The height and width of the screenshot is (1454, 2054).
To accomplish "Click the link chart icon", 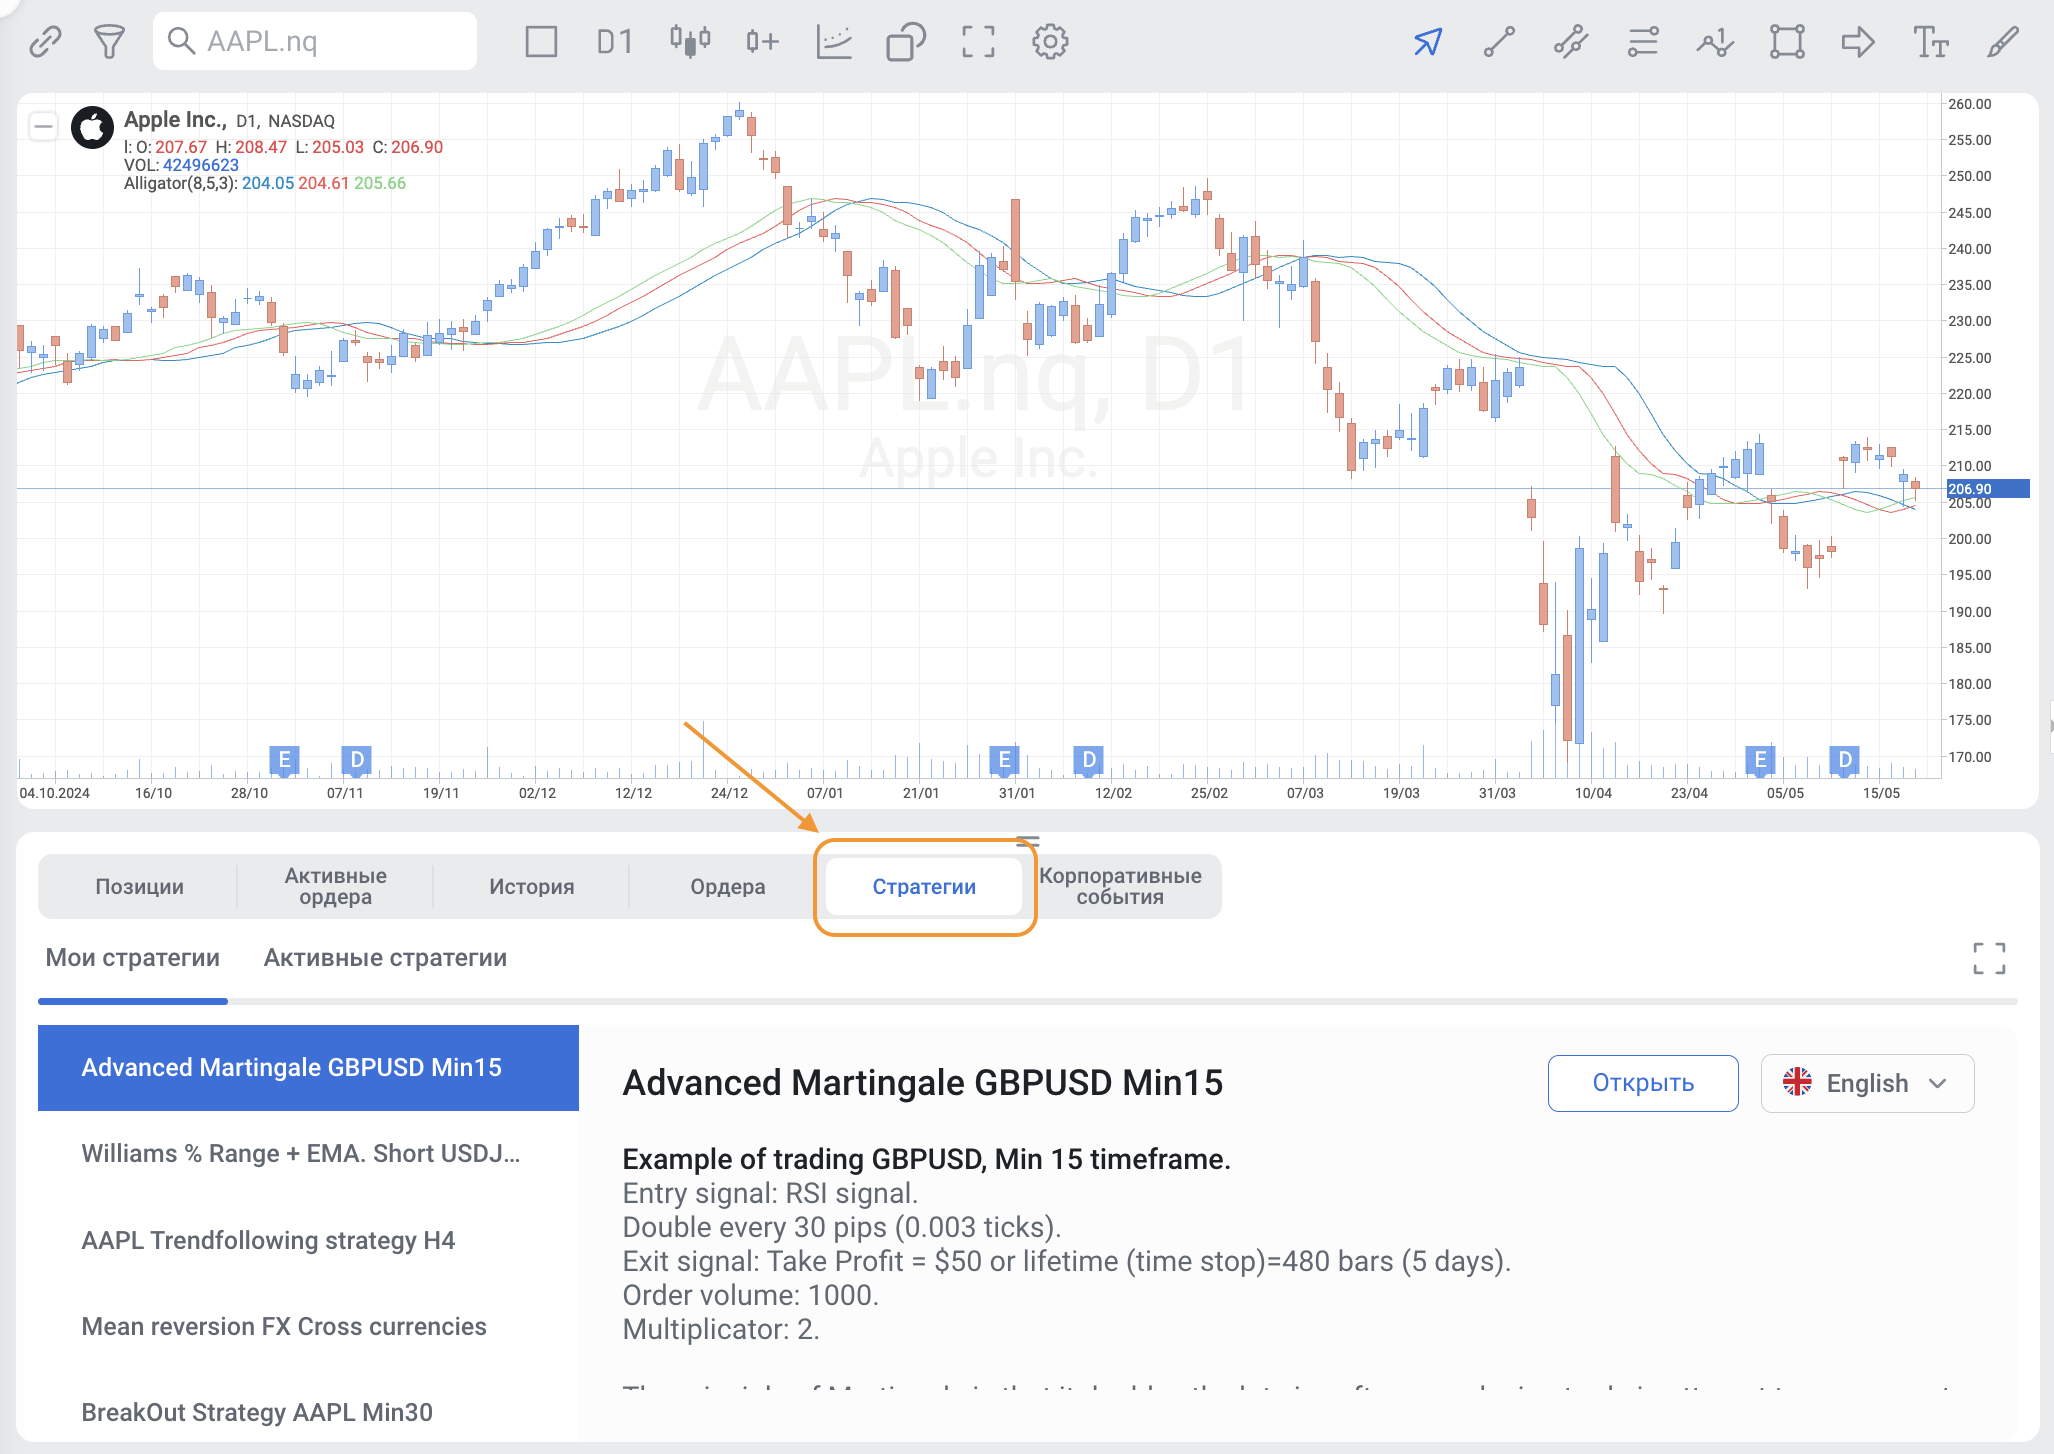I will click(45, 42).
